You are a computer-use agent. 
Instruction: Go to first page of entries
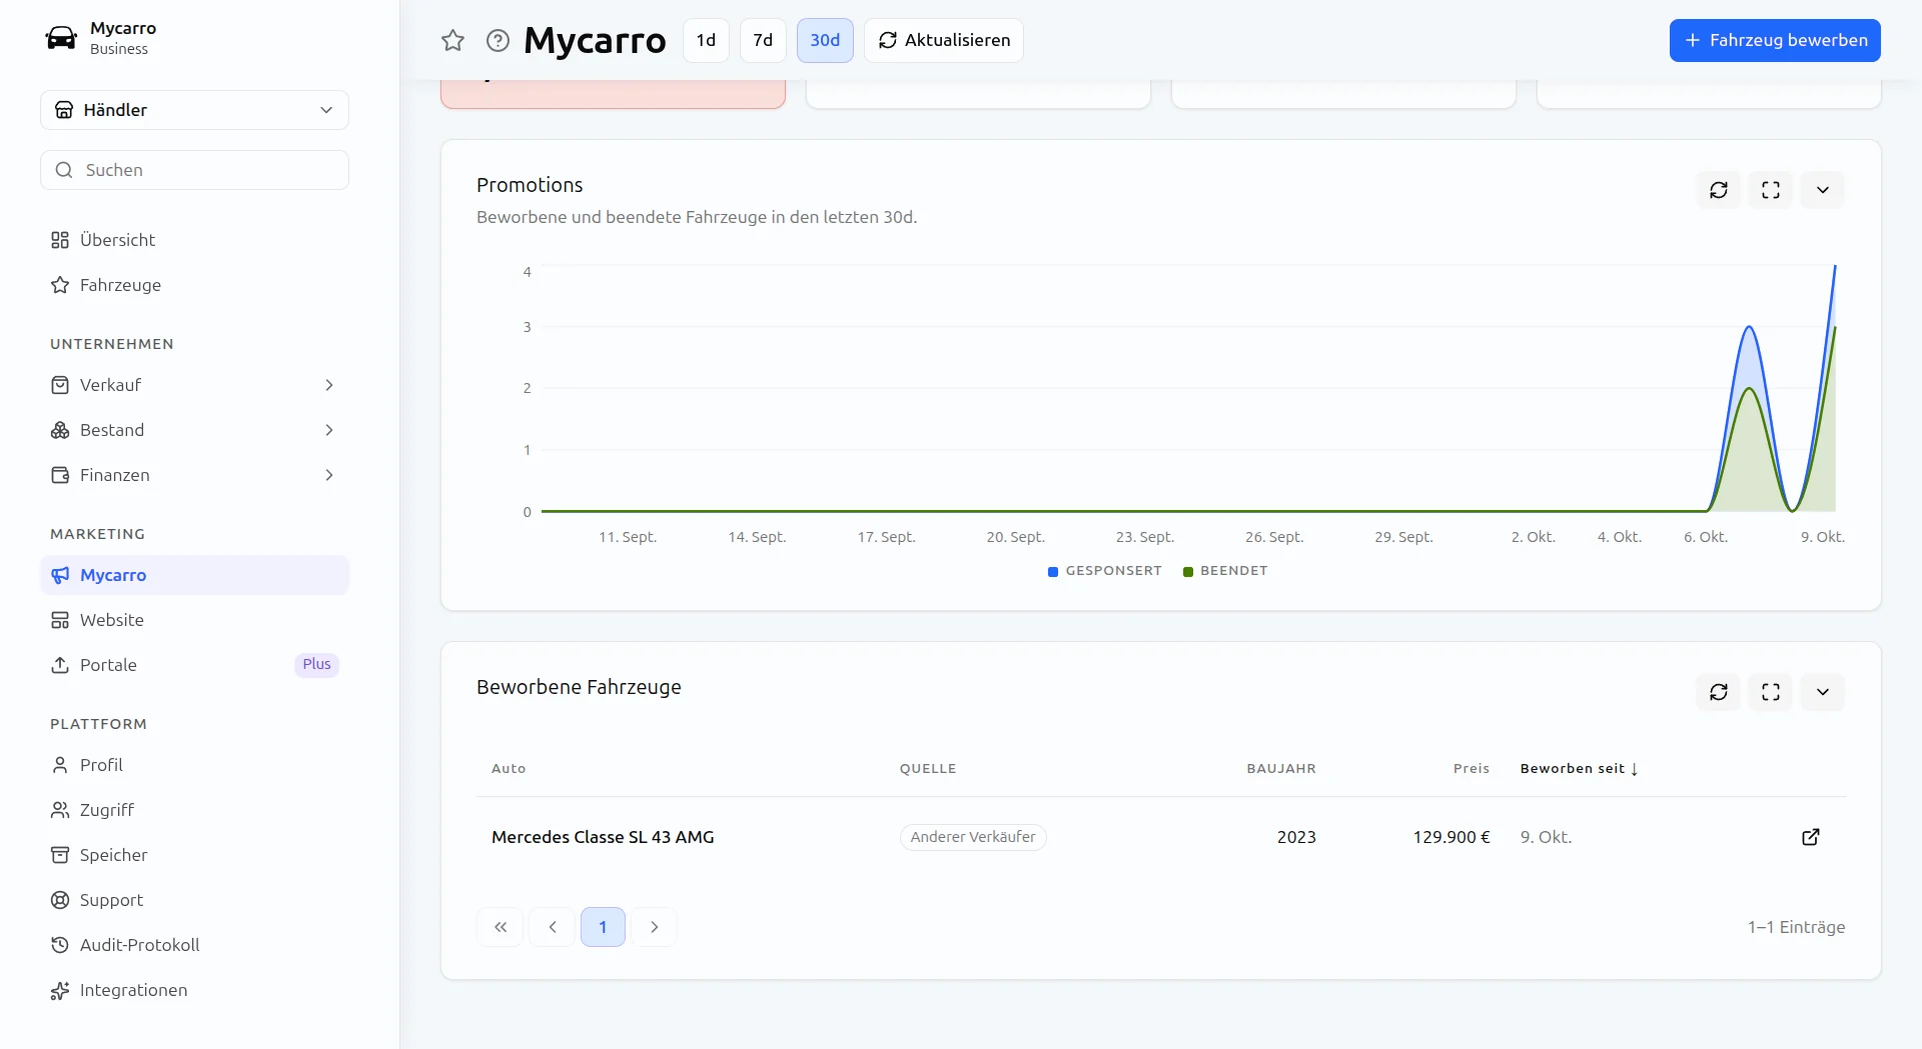tap(500, 927)
